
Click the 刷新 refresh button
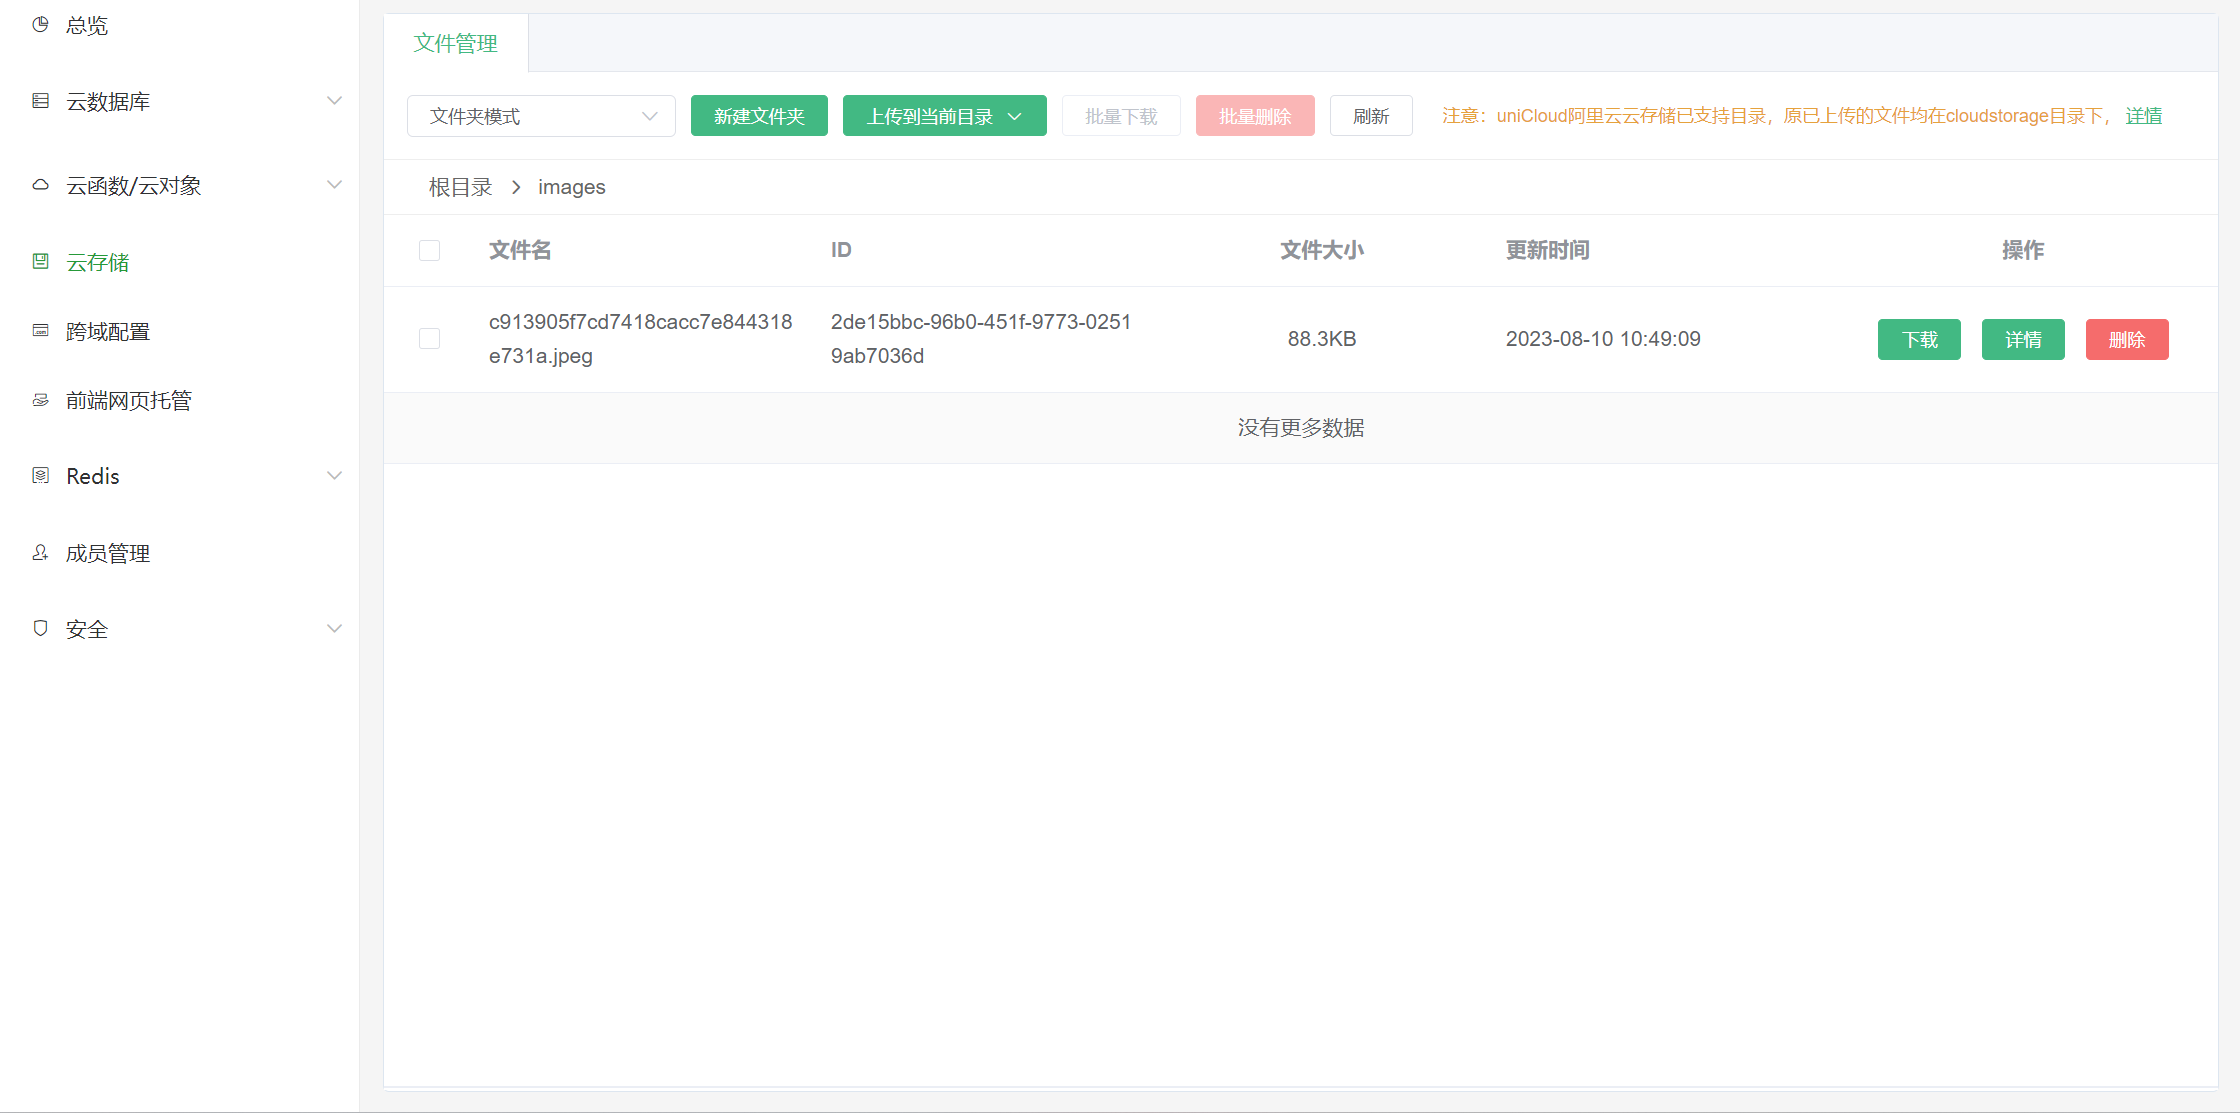coord(1371,116)
